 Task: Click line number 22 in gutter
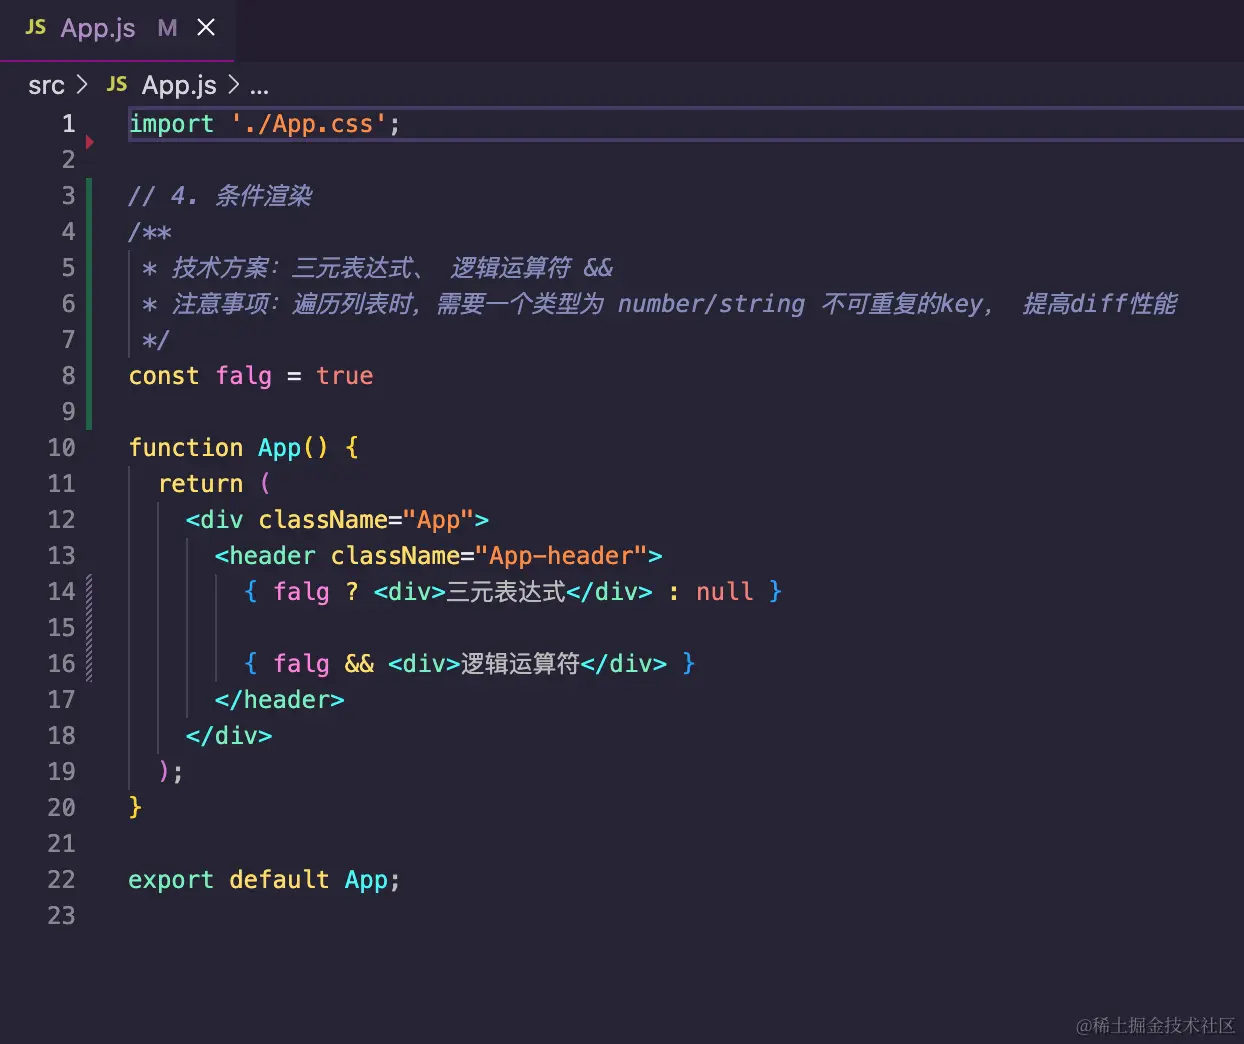click(x=61, y=880)
